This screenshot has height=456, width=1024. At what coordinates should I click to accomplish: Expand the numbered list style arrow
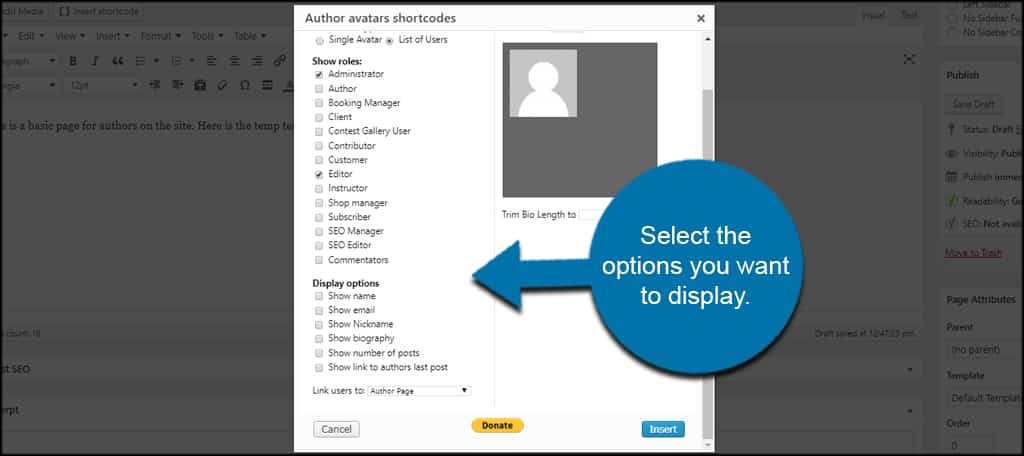[x=192, y=61]
